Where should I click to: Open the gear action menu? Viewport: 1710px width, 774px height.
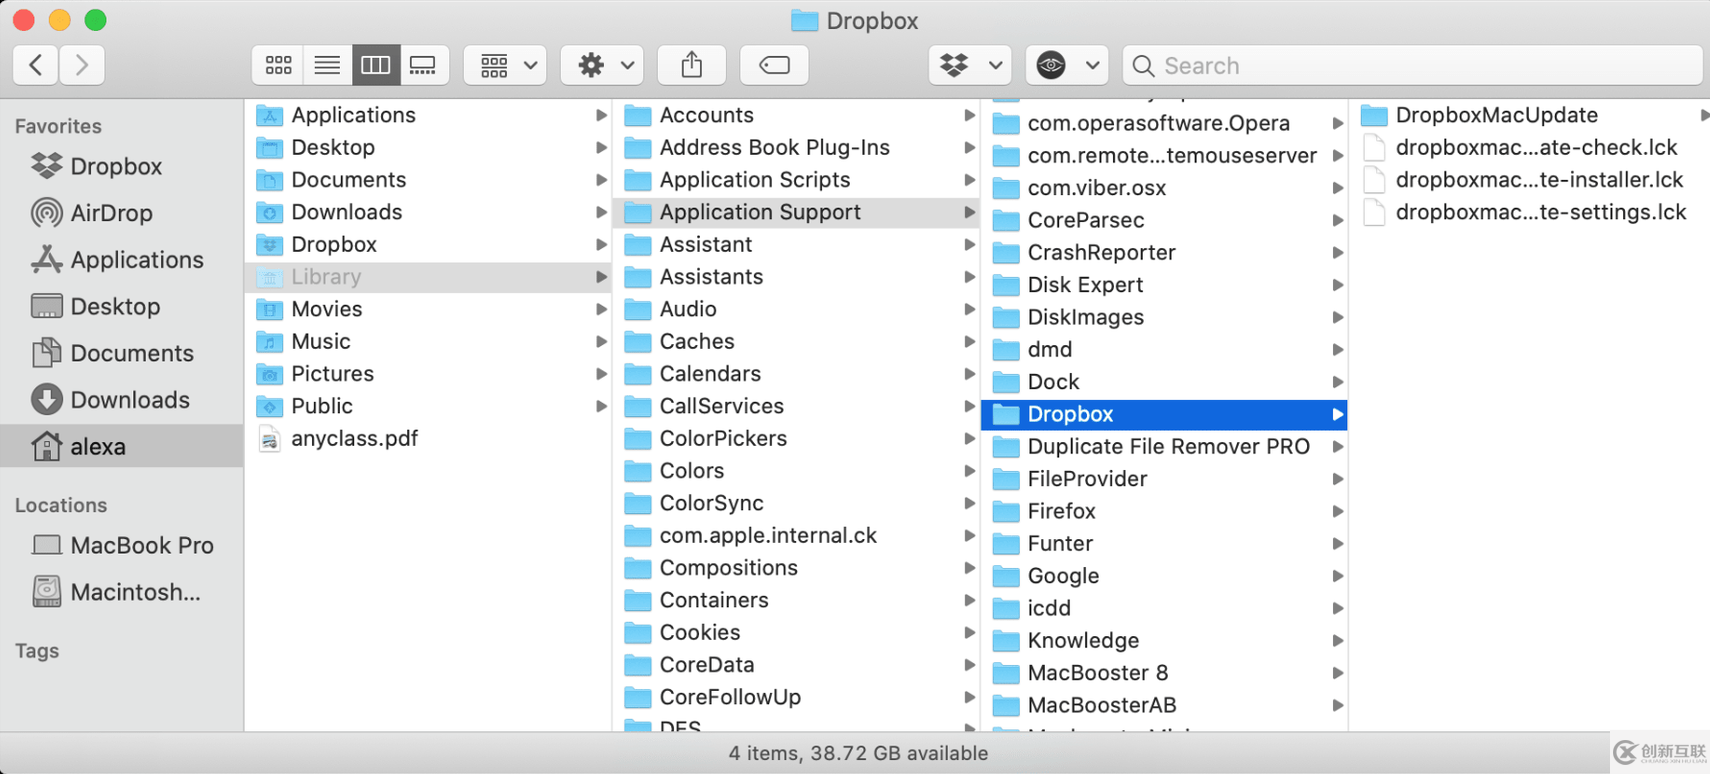point(602,65)
